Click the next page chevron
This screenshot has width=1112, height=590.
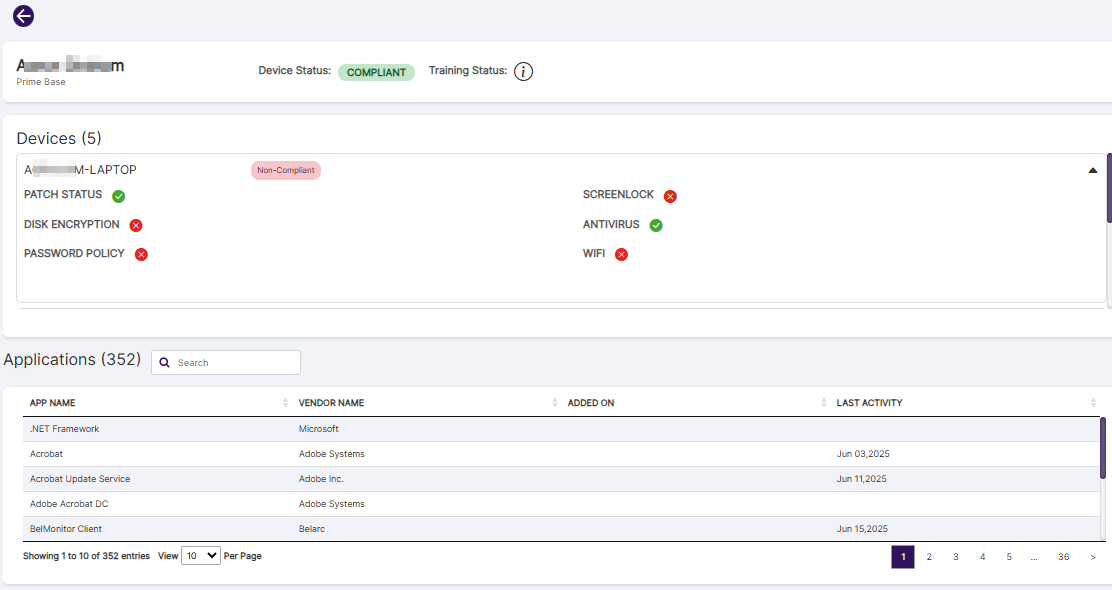pos(1092,557)
